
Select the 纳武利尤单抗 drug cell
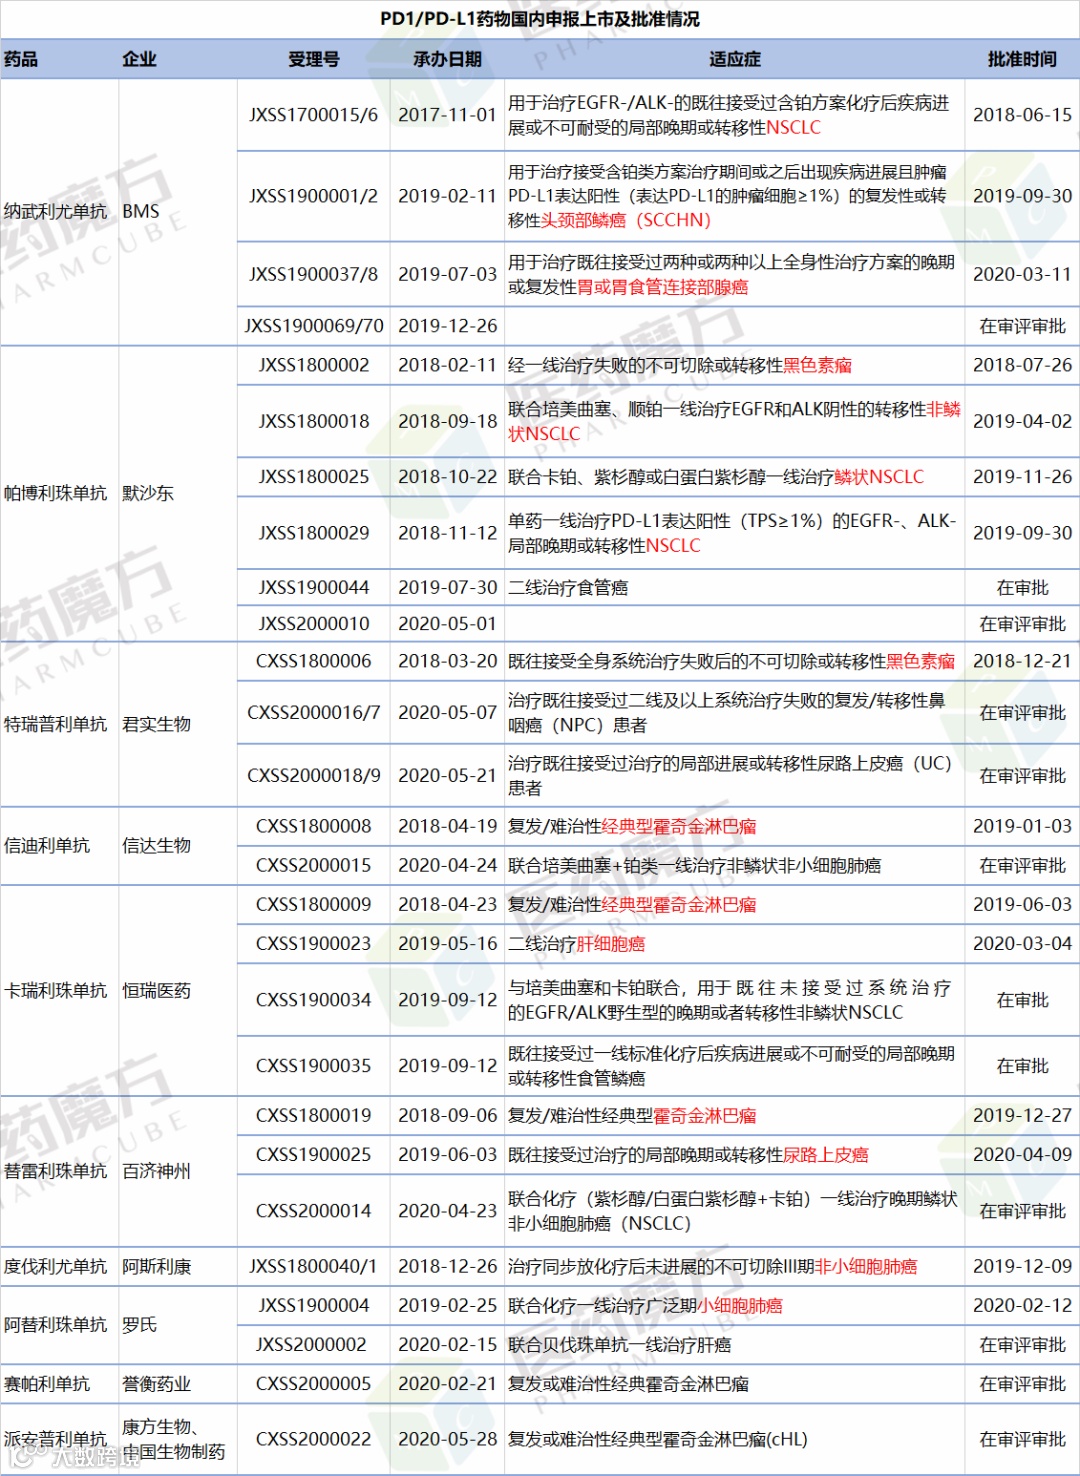55,211
